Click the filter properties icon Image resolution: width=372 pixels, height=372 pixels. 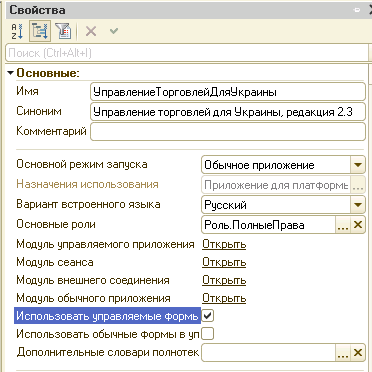[x=63, y=32]
